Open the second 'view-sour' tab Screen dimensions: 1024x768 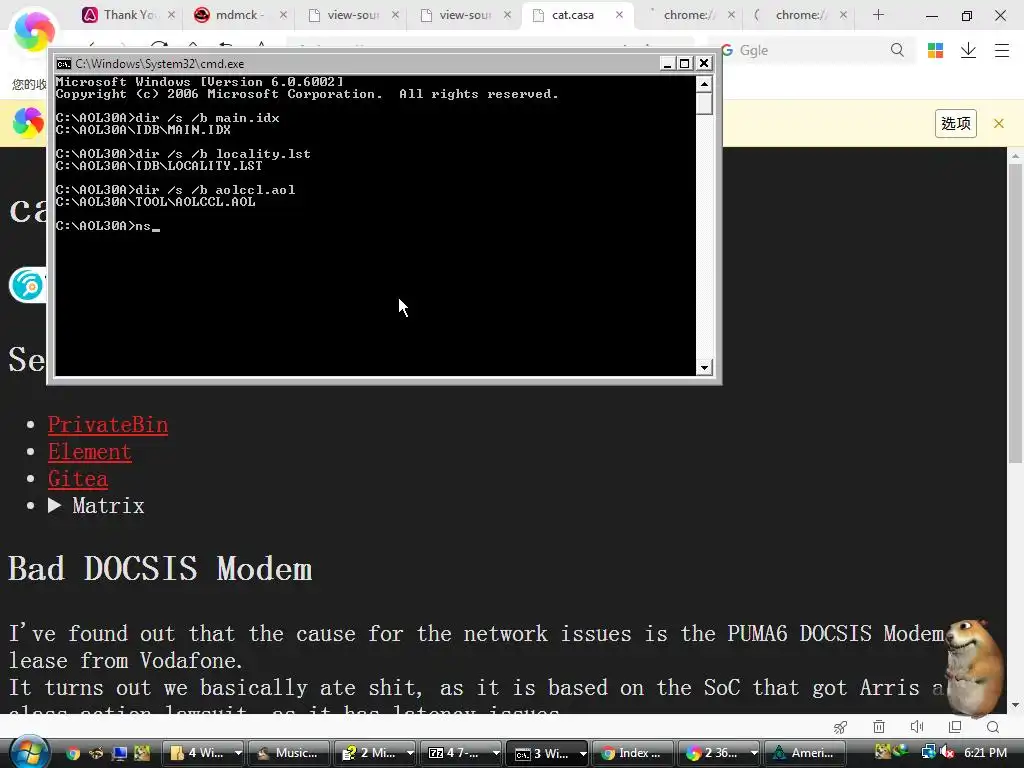pos(464,14)
